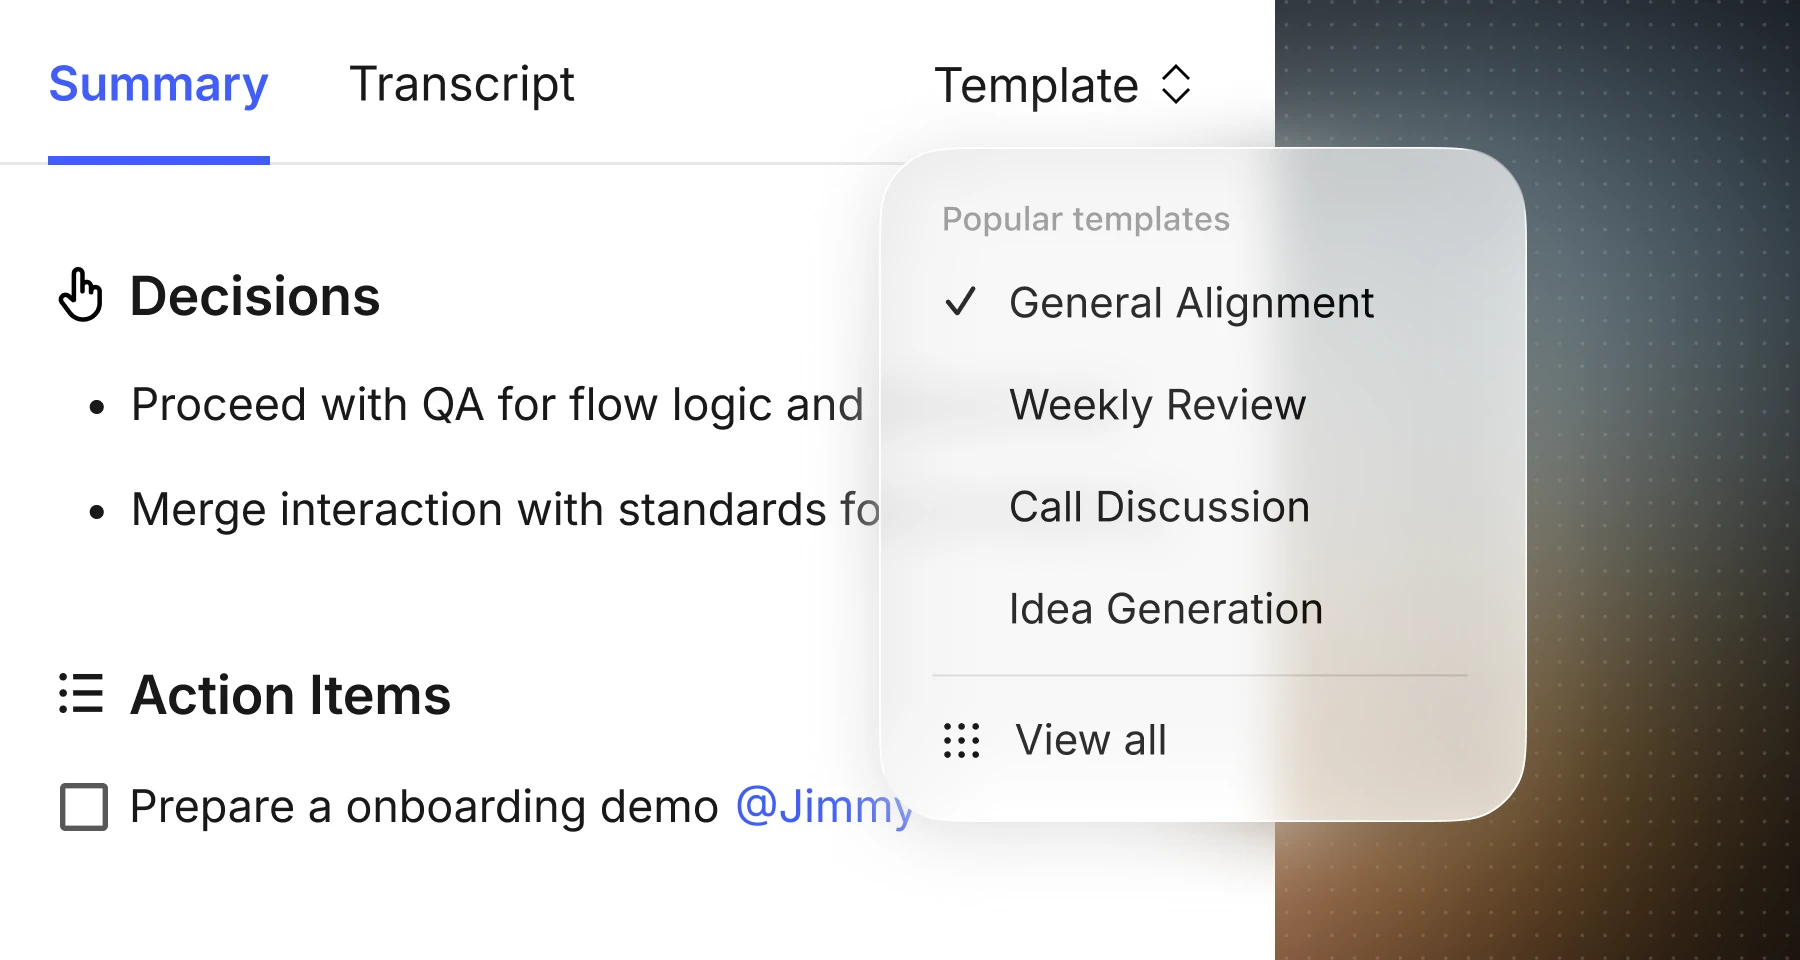Select the Idea Generation template
The width and height of the screenshot is (1800, 960).
1165,609
